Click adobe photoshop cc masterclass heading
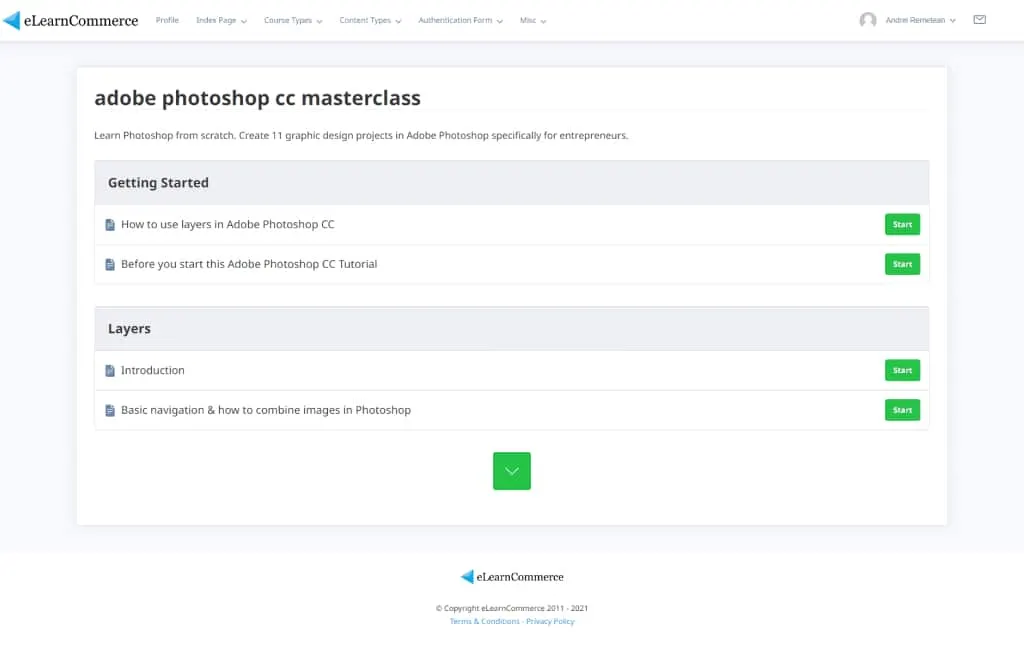The height and width of the screenshot is (654, 1024). [x=257, y=98]
